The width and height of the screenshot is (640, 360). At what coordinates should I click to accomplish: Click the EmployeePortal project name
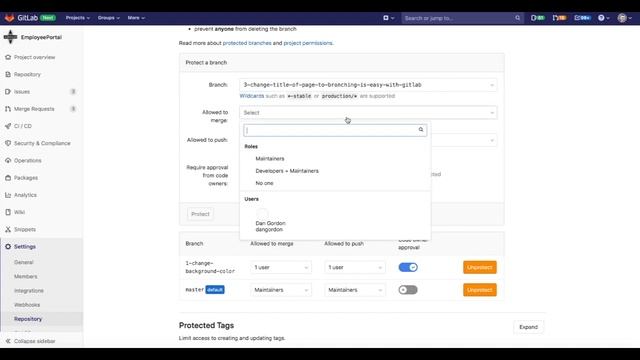pos(41,37)
